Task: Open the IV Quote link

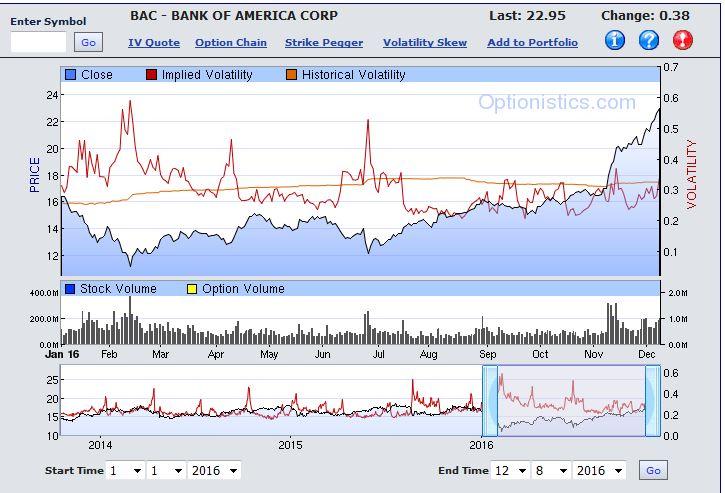Action: (x=154, y=43)
